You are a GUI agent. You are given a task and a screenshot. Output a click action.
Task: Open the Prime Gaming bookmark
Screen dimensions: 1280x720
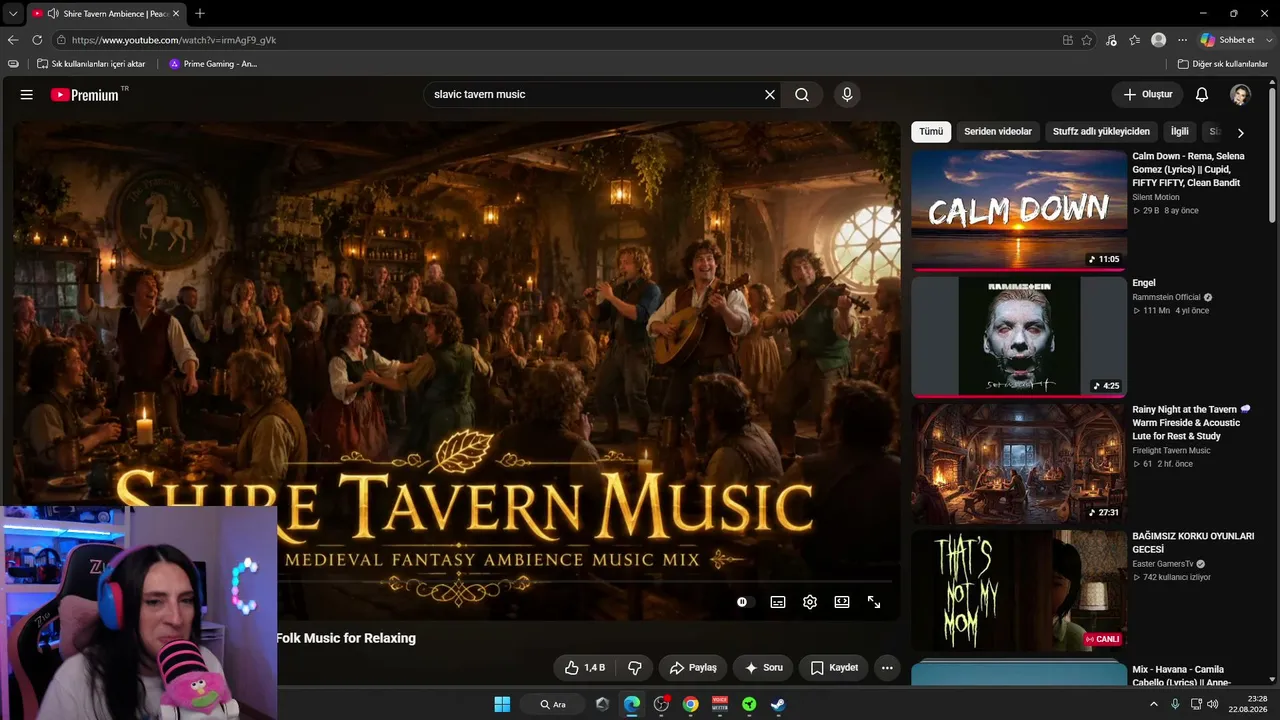(213, 64)
